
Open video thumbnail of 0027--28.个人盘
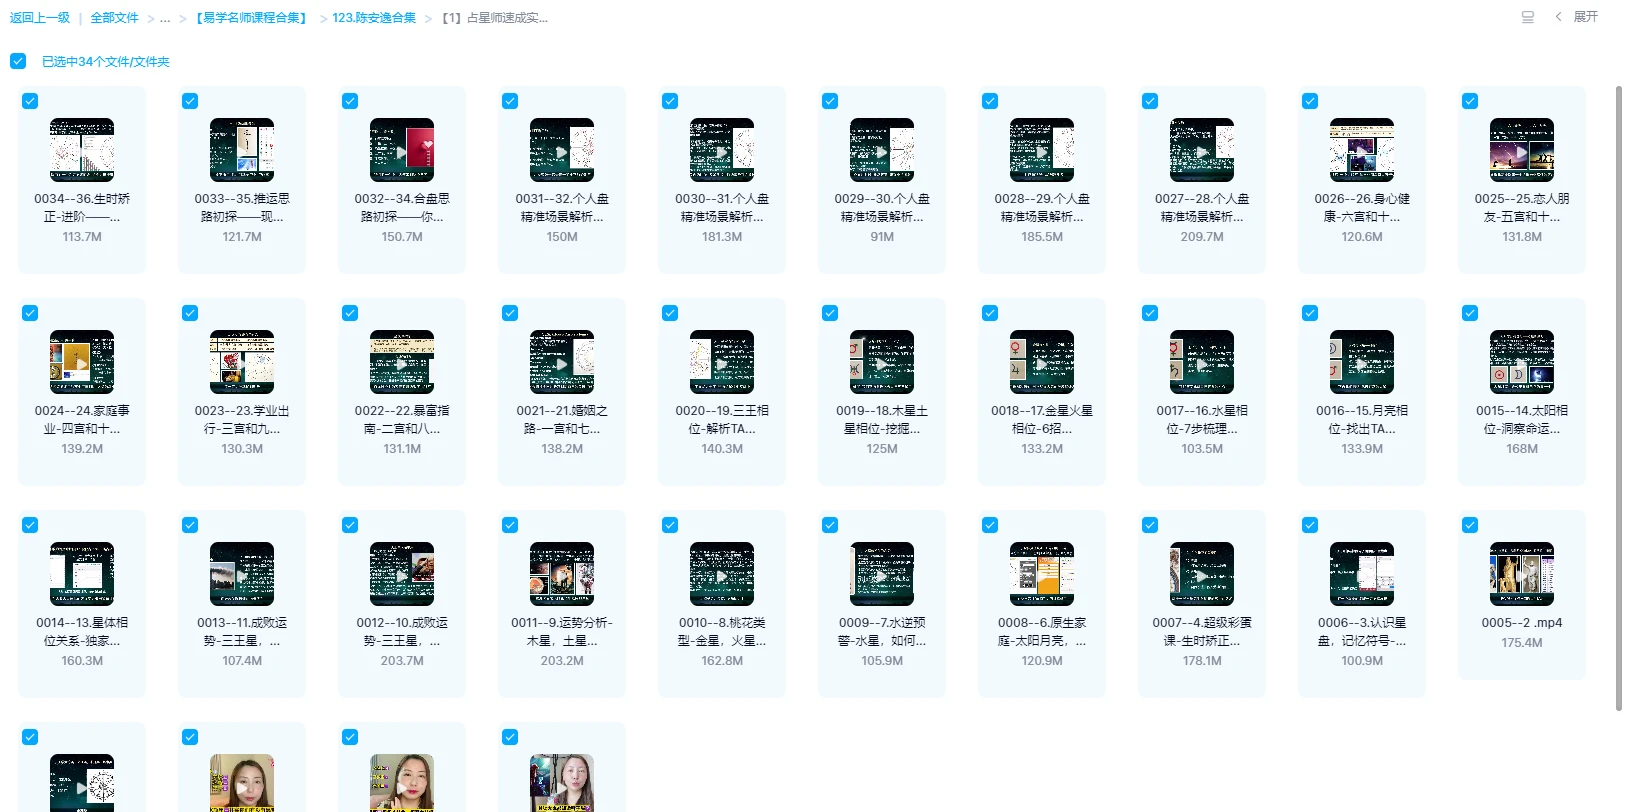click(x=1202, y=150)
